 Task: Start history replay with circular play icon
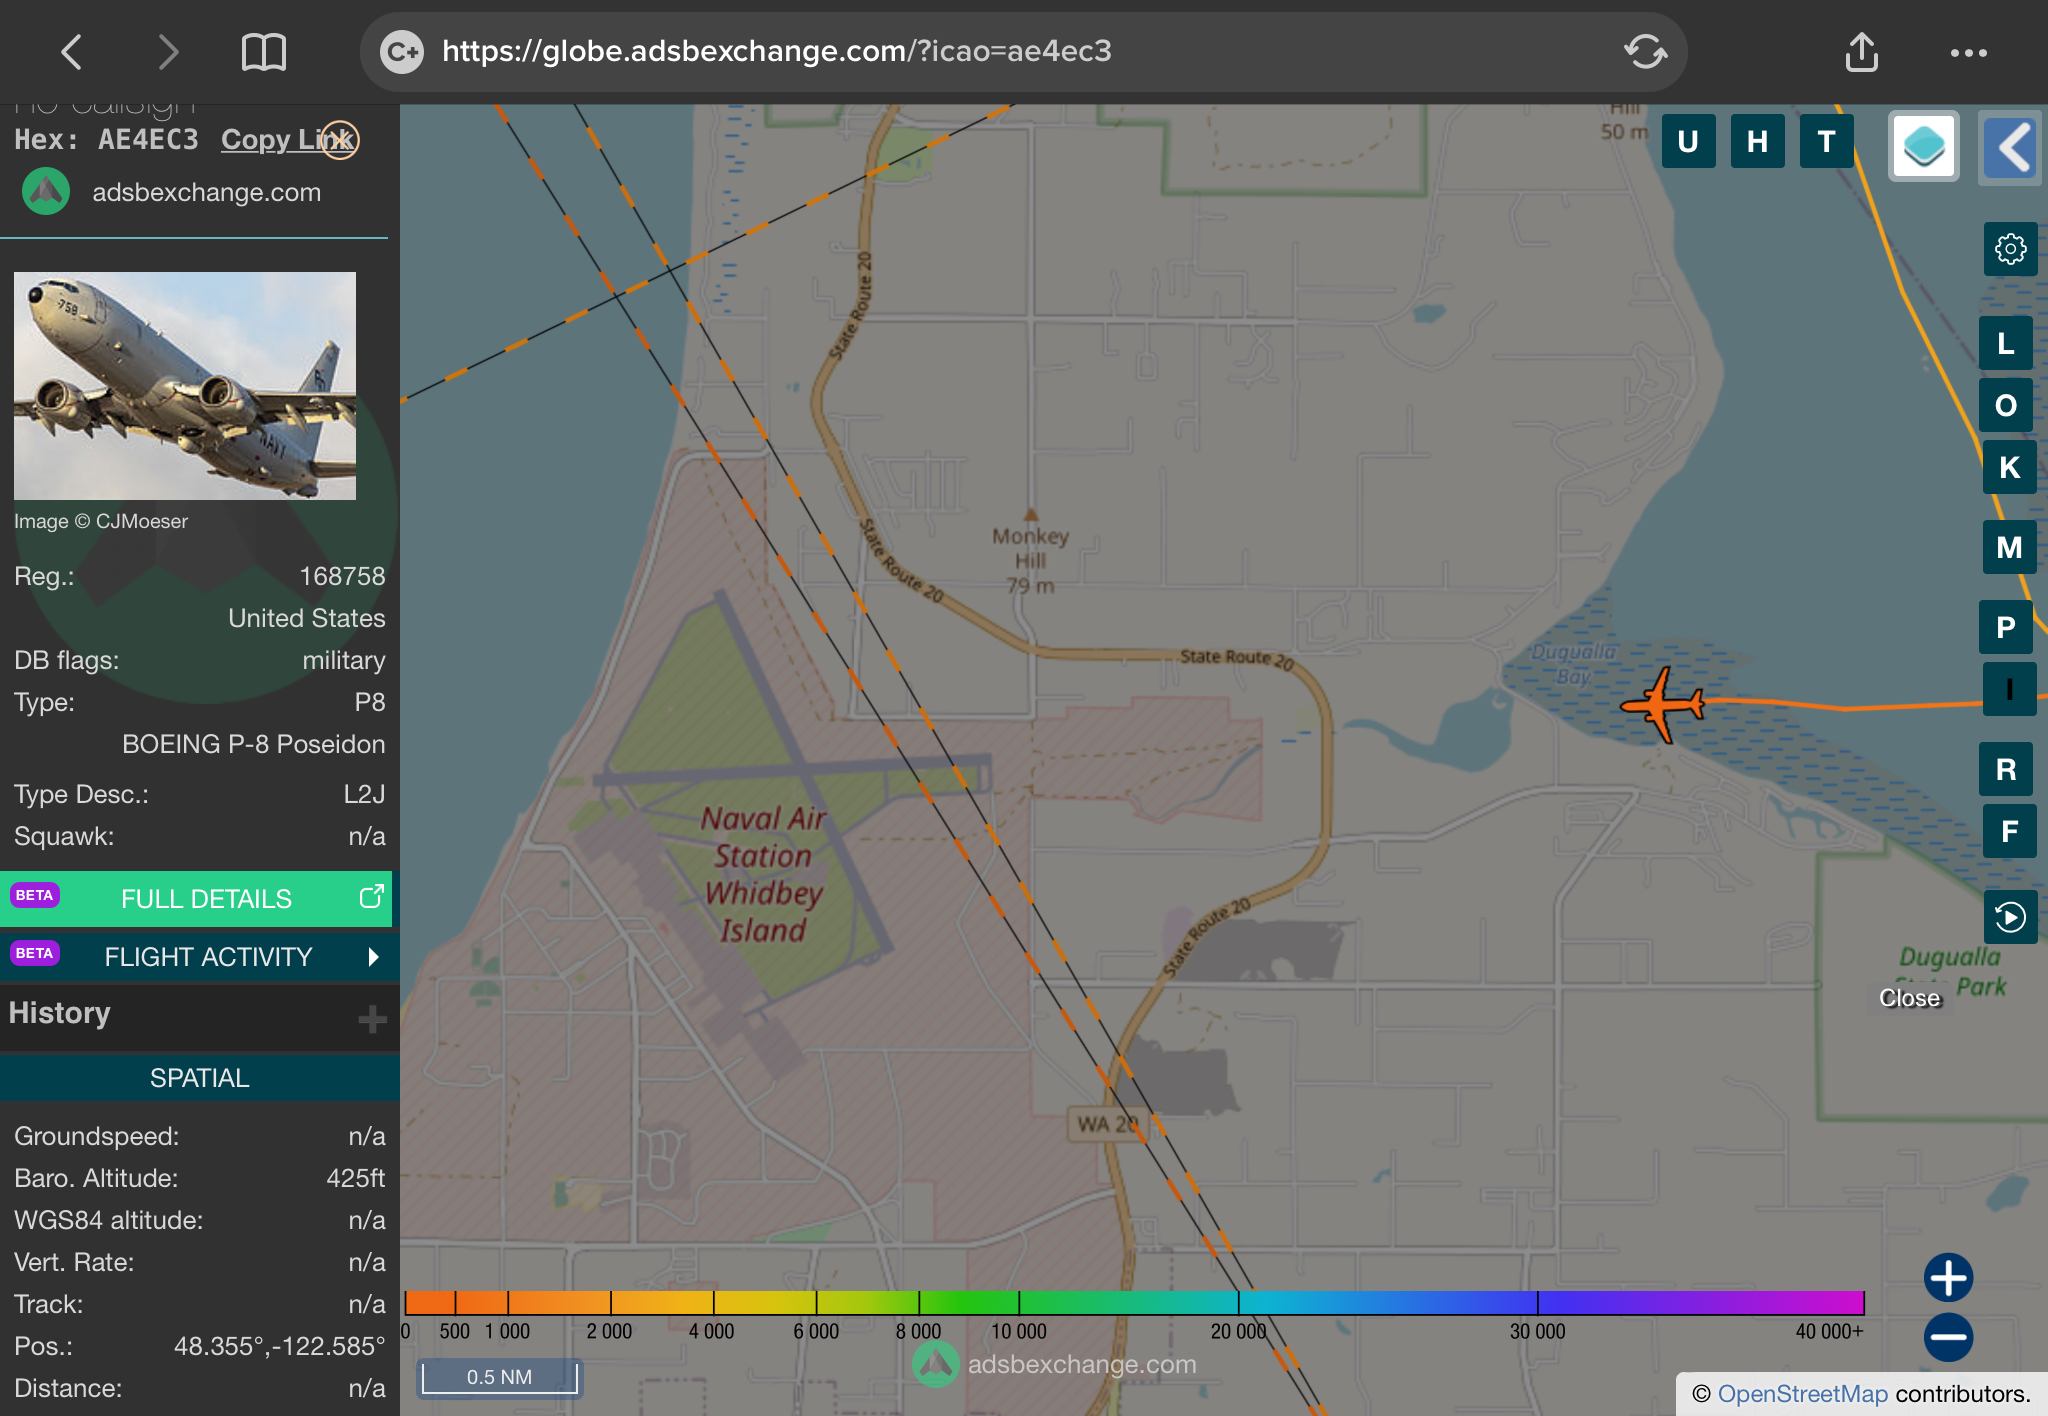(2010, 917)
